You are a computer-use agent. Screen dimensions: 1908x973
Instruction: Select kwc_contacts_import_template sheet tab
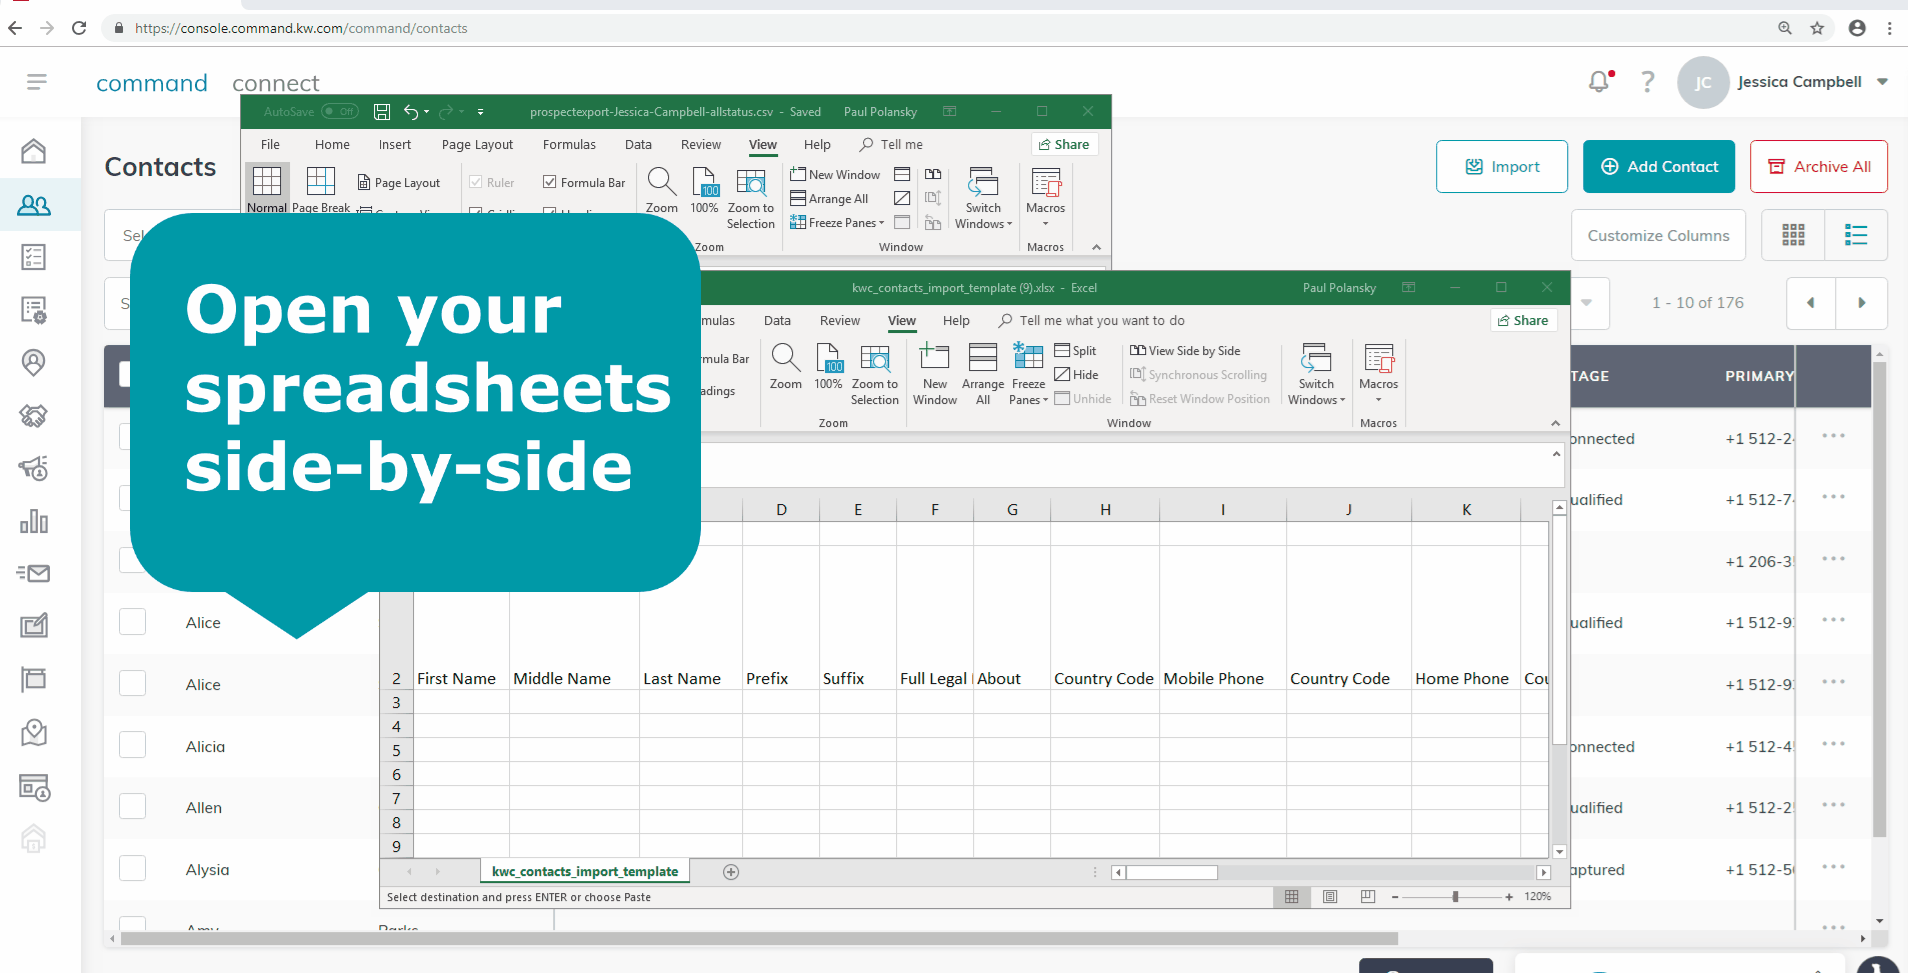(x=585, y=872)
